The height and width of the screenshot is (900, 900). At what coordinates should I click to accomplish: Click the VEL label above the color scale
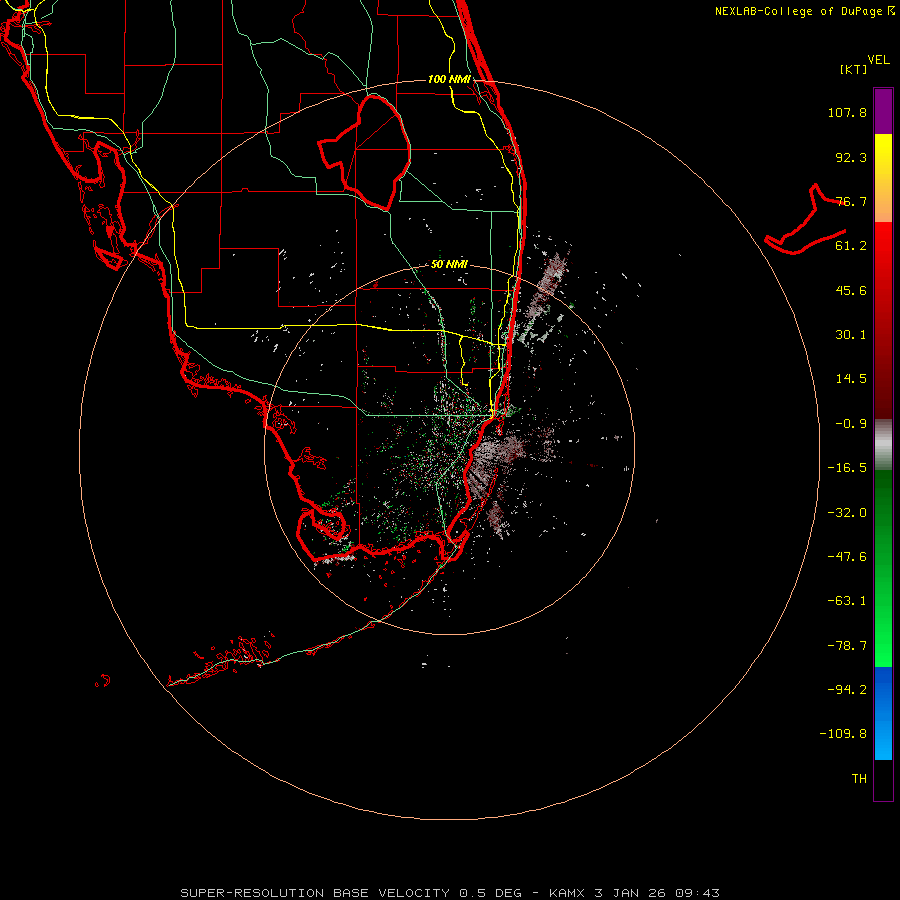click(879, 60)
